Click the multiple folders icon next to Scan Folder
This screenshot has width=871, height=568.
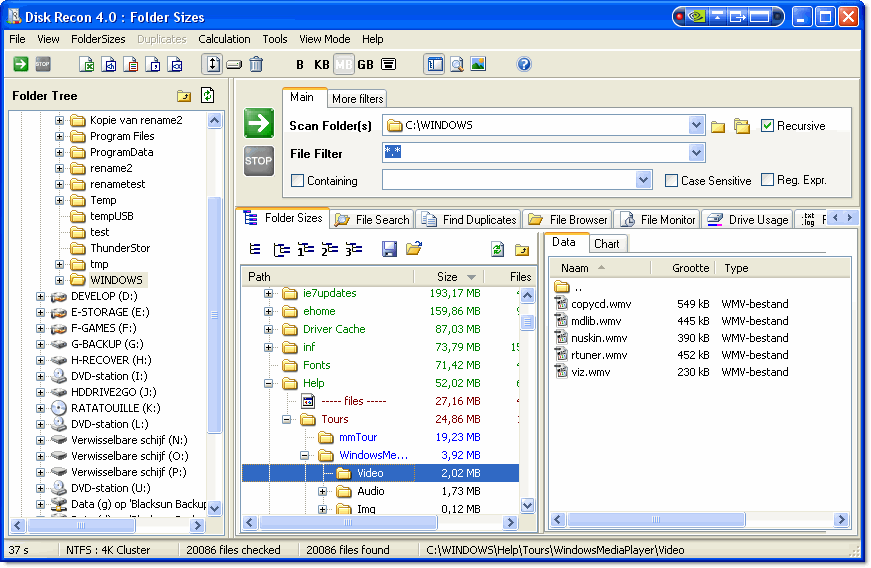pos(742,127)
